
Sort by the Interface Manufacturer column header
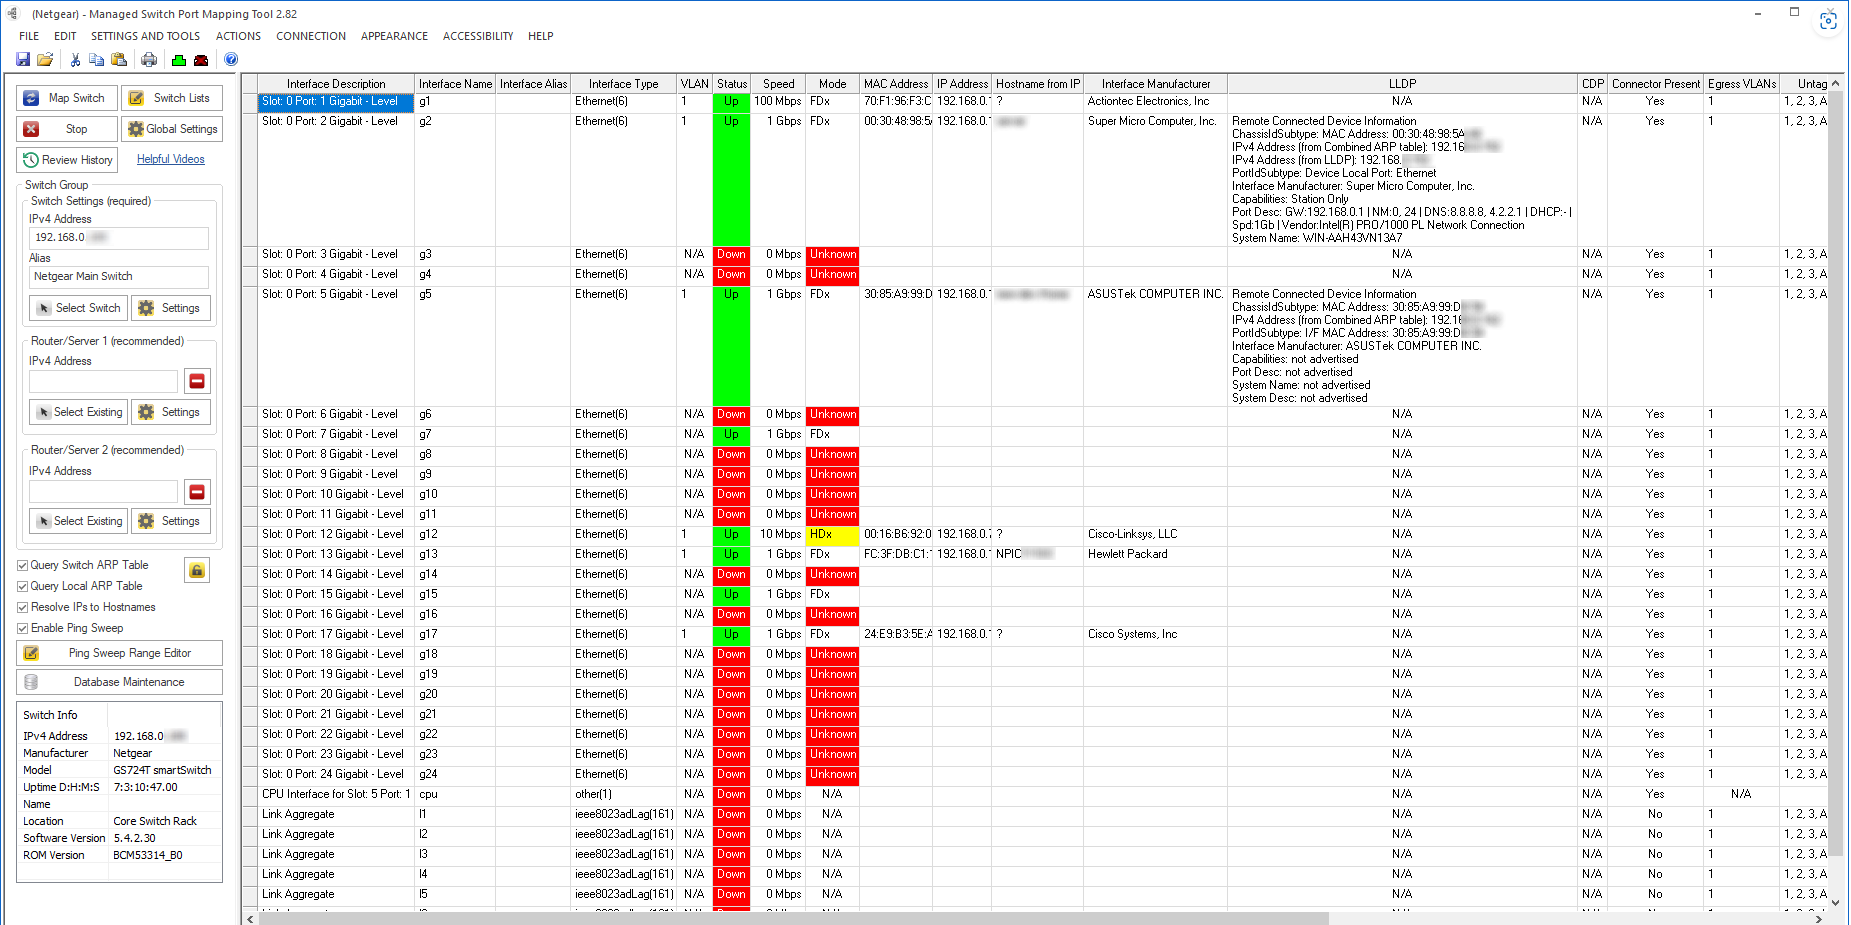[x=1156, y=84]
